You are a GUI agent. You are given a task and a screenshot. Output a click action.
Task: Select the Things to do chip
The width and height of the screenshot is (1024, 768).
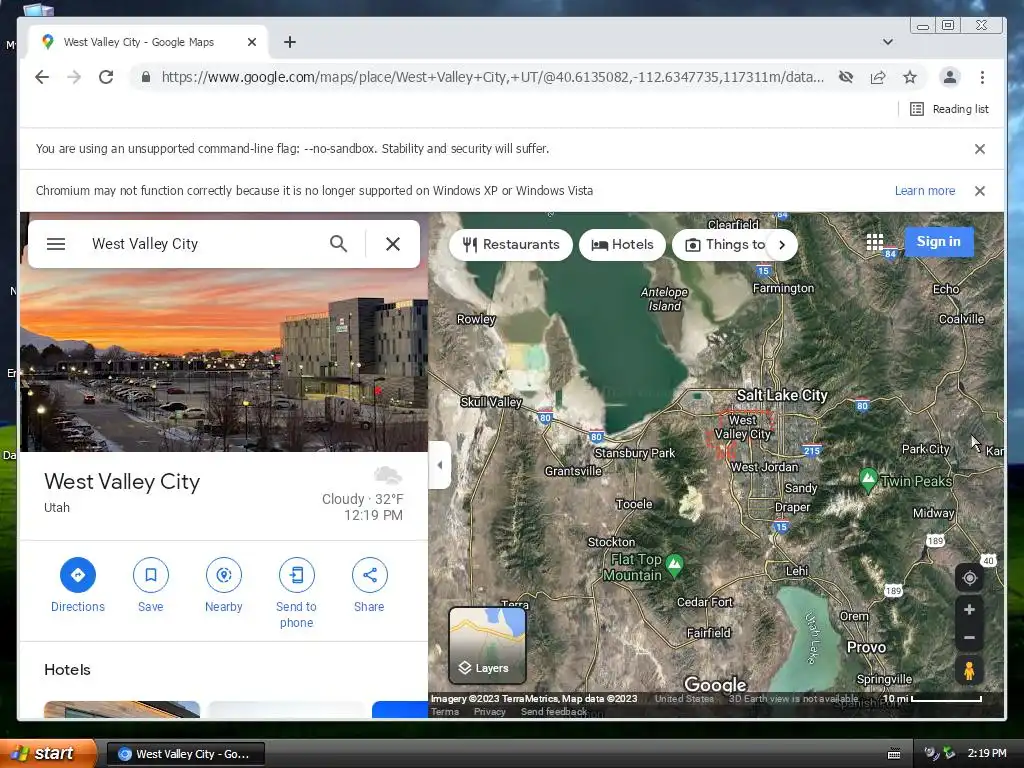click(x=724, y=245)
